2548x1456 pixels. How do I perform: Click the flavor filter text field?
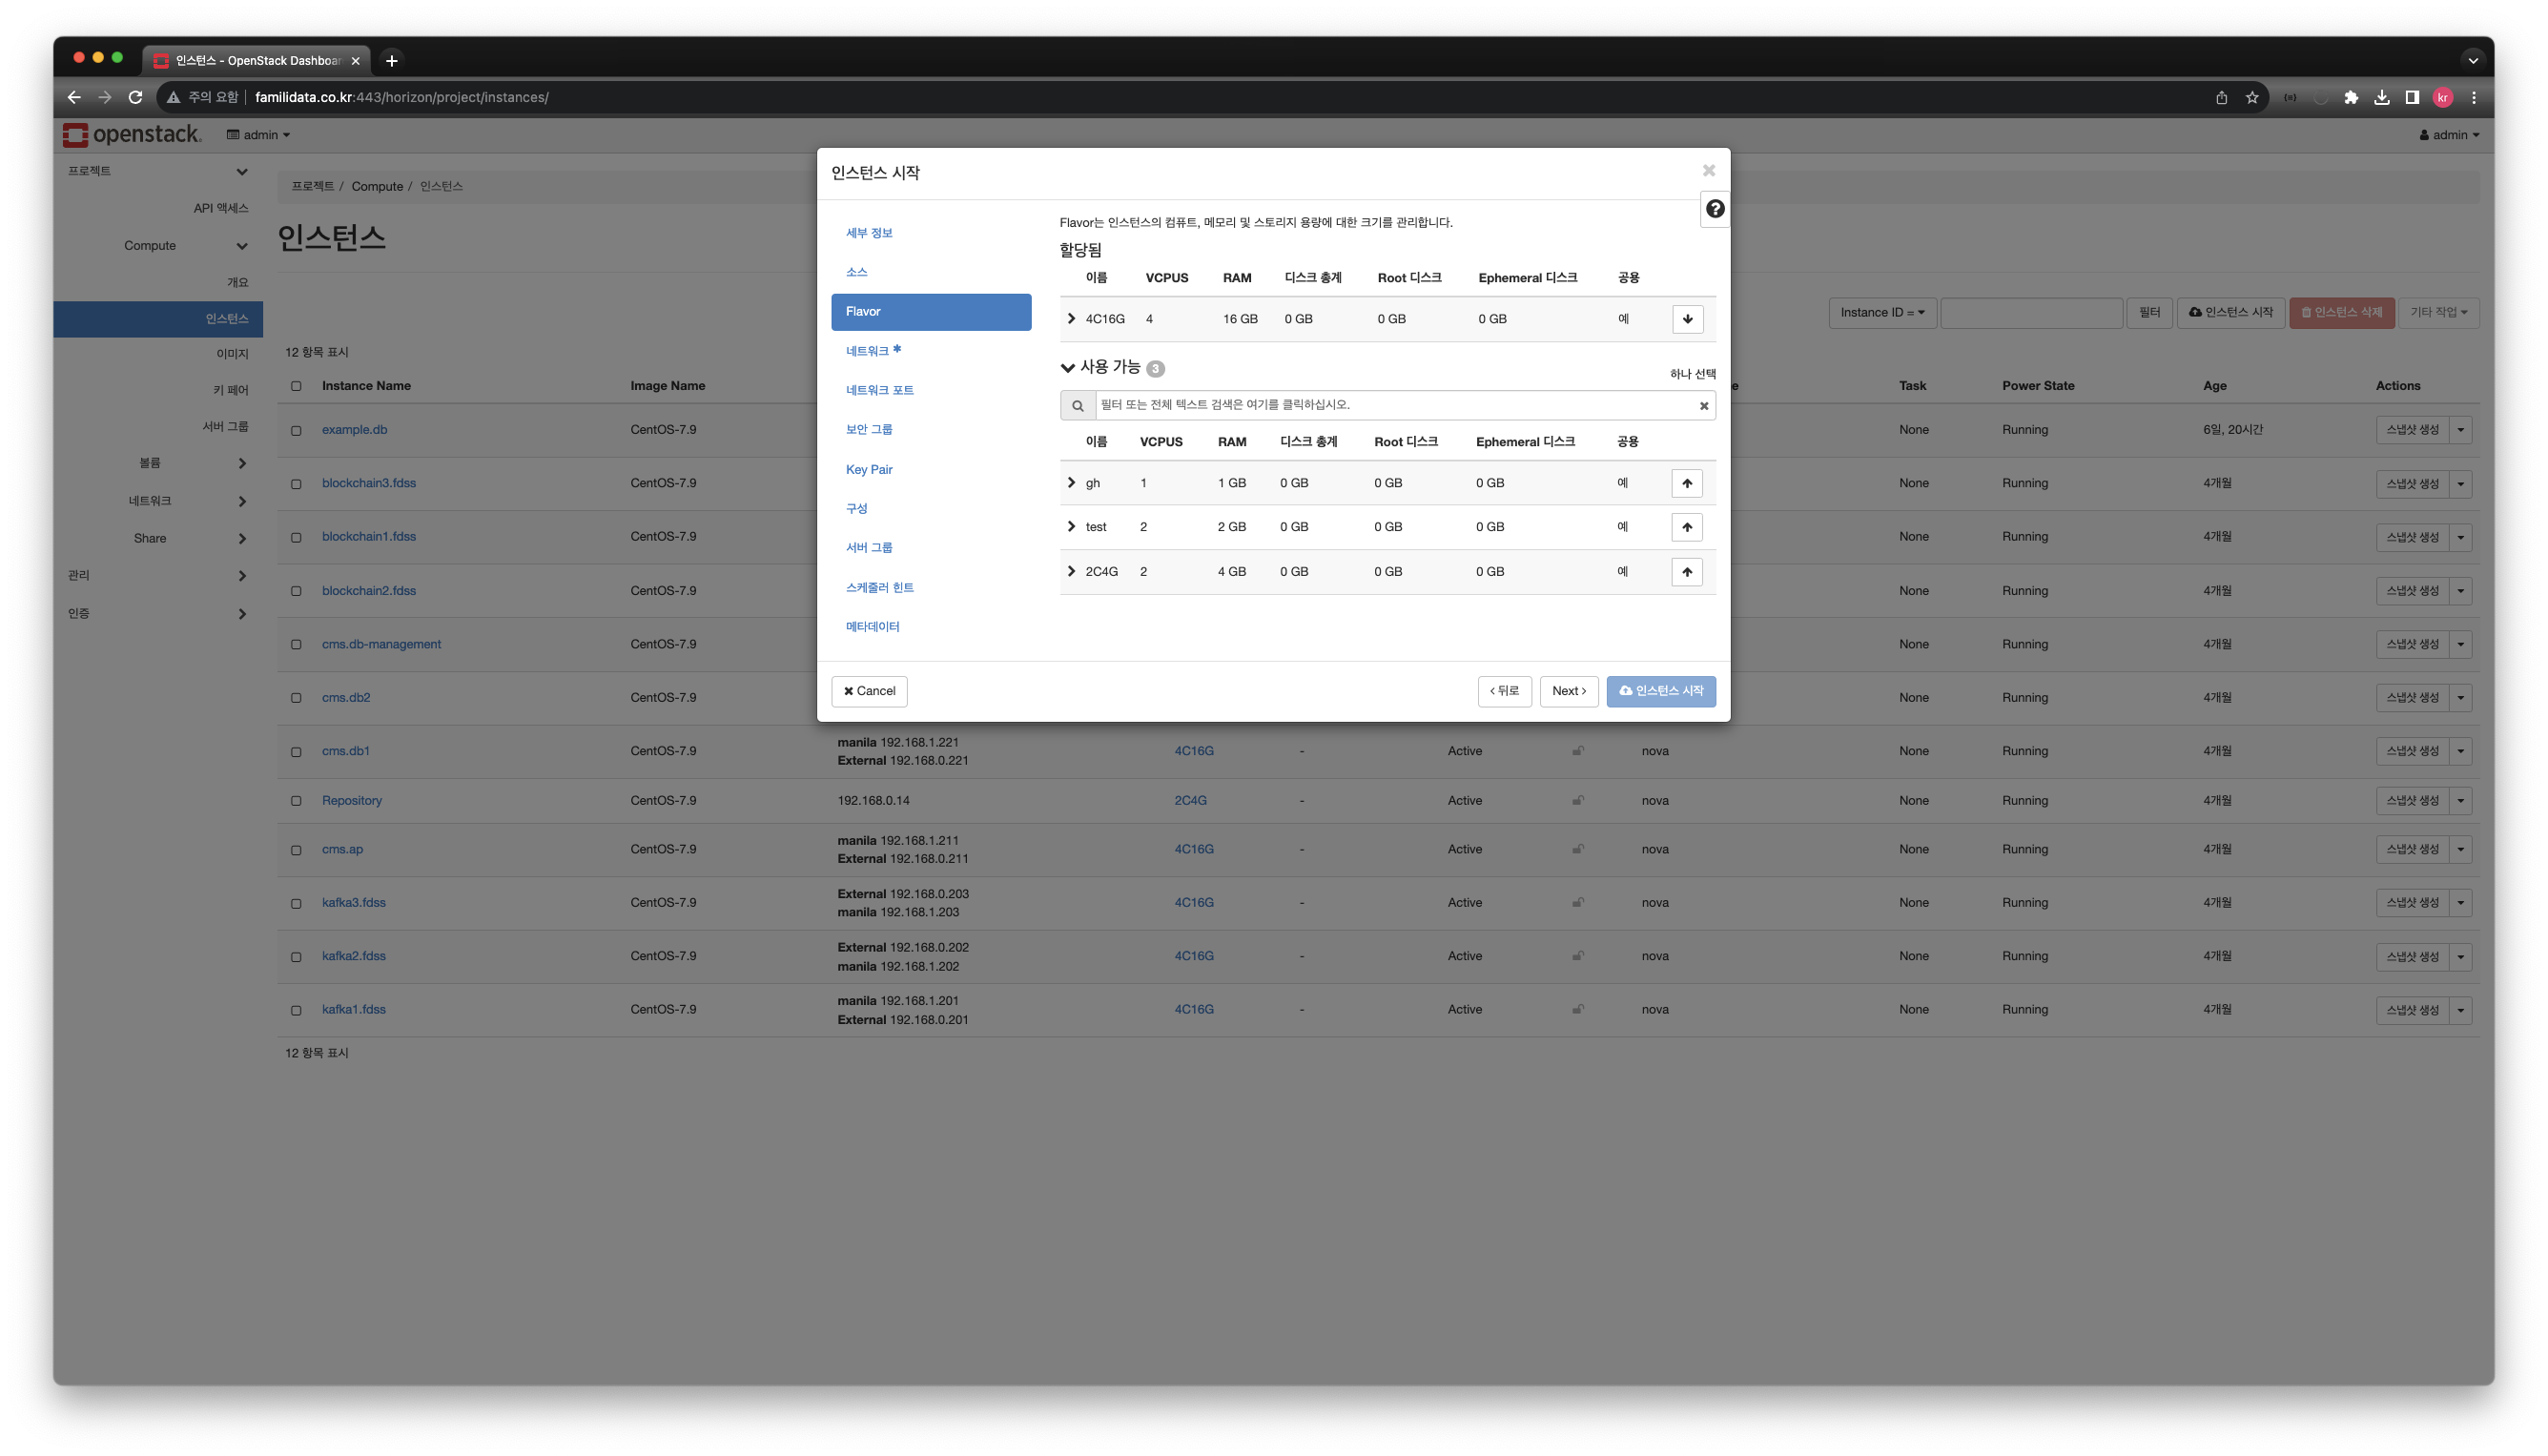pyautogui.click(x=1390, y=405)
